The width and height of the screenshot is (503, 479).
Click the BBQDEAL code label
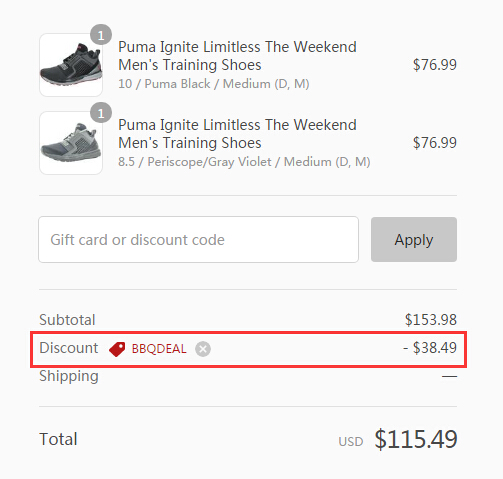click(159, 349)
